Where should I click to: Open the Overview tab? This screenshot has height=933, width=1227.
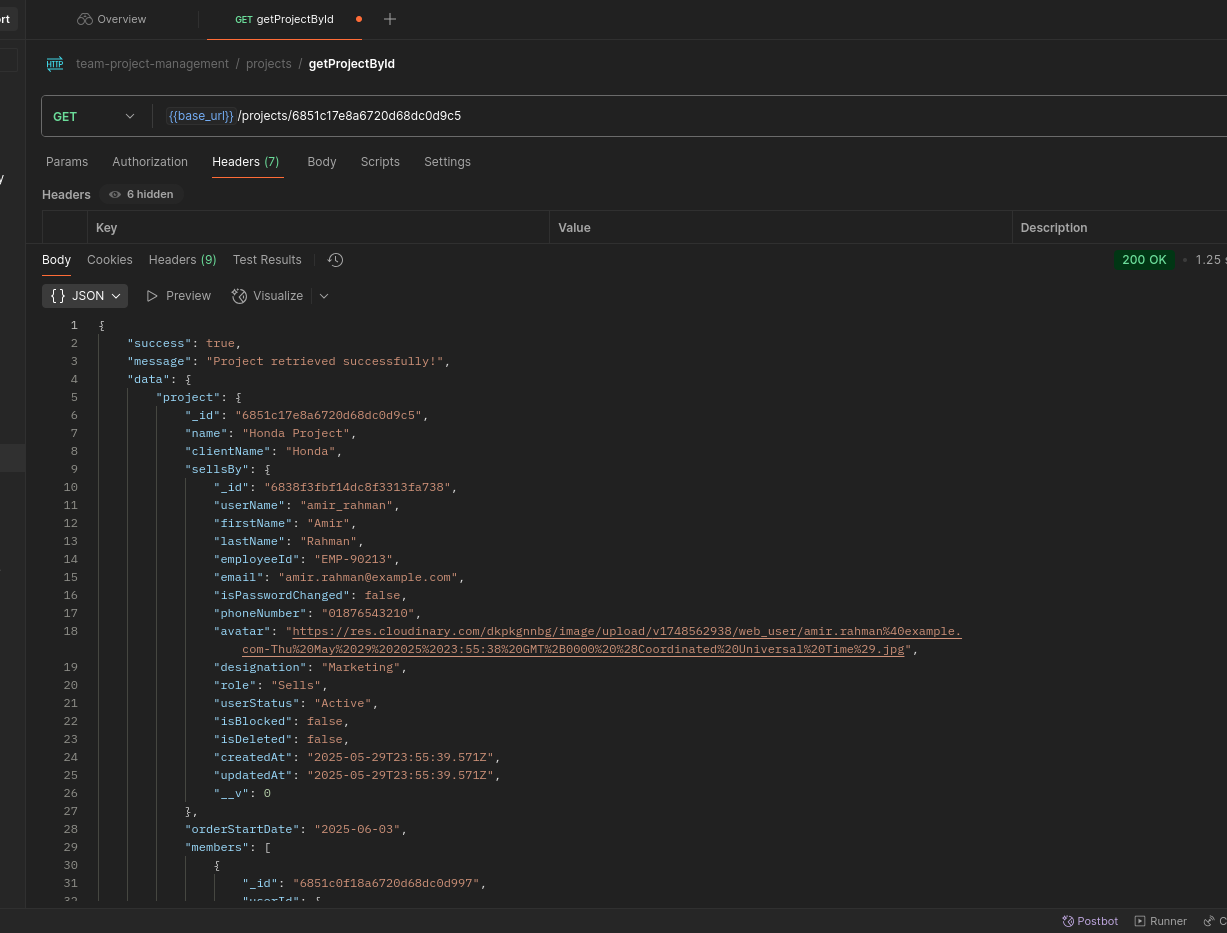[x=111, y=19]
